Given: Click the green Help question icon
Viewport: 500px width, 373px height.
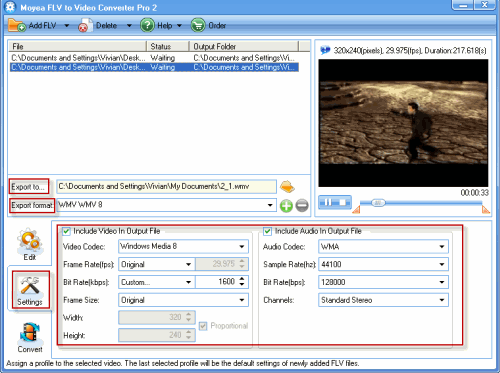Looking at the screenshot, I should [x=147, y=25].
